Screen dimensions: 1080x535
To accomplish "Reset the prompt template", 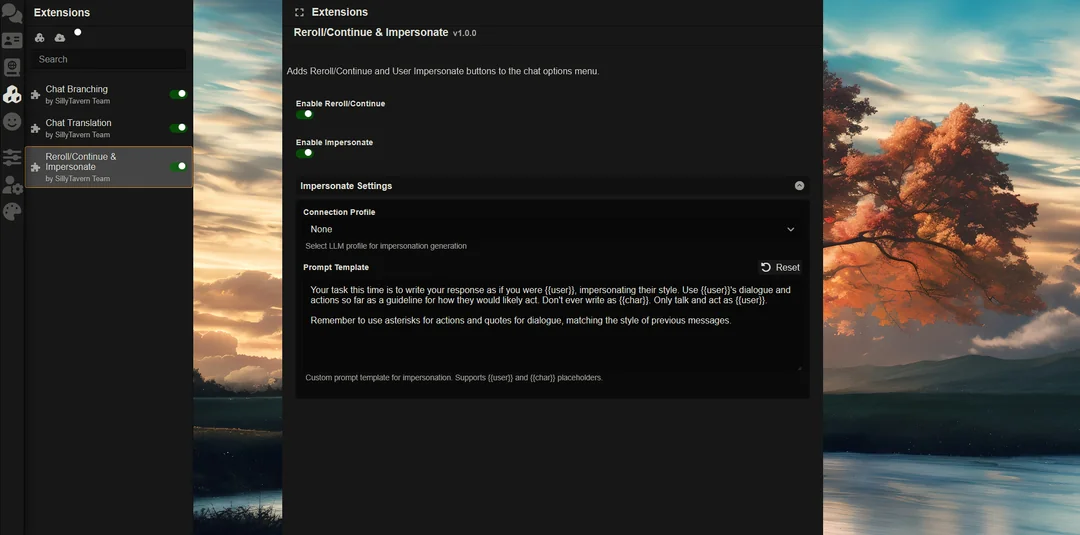I will (x=780, y=267).
